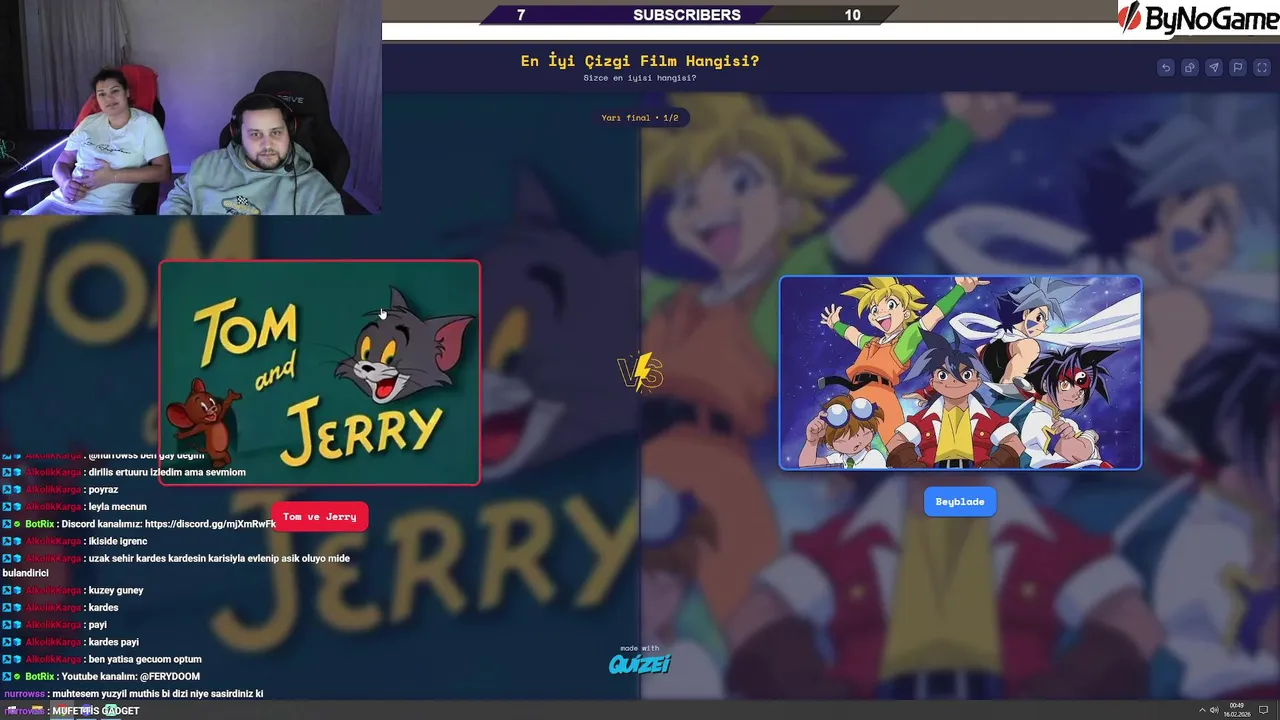
Task: Vote for Tom and Jerry image card
Action: coord(320,373)
